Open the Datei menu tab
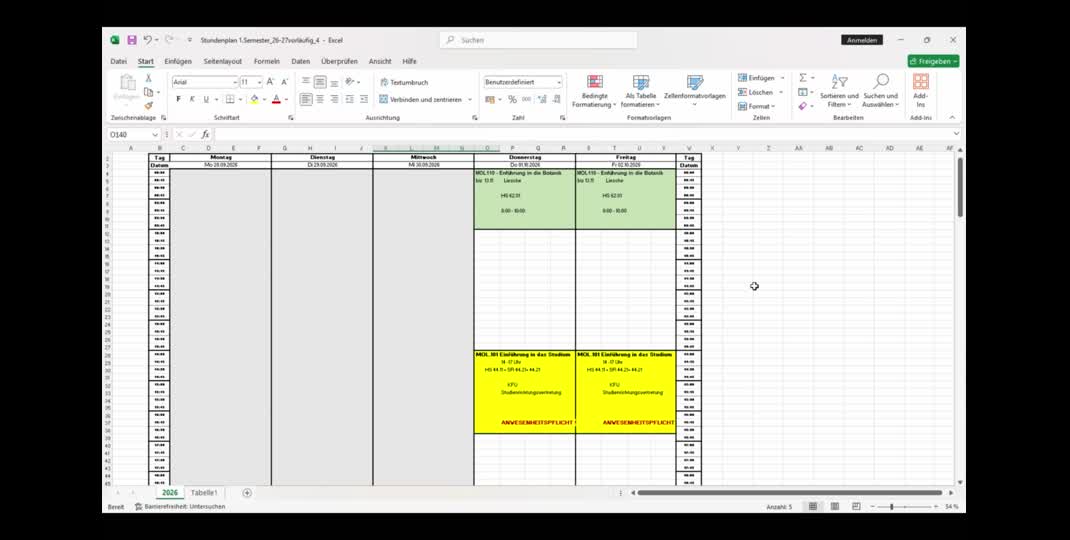1070x540 pixels. click(x=118, y=61)
